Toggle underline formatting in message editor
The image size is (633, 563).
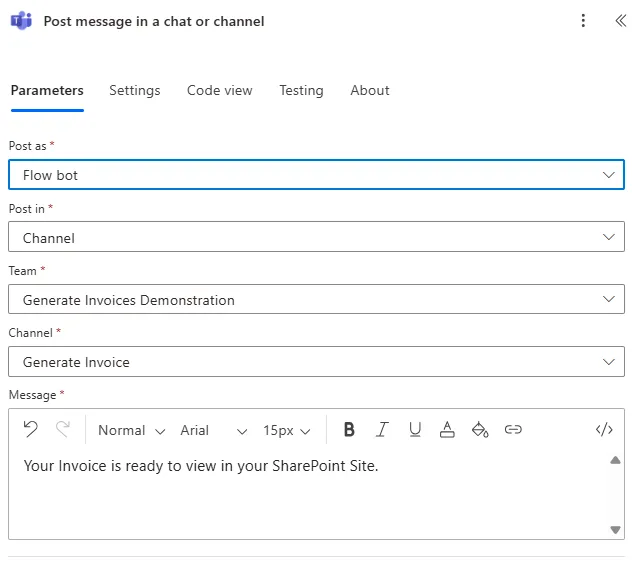(x=415, y=430)
